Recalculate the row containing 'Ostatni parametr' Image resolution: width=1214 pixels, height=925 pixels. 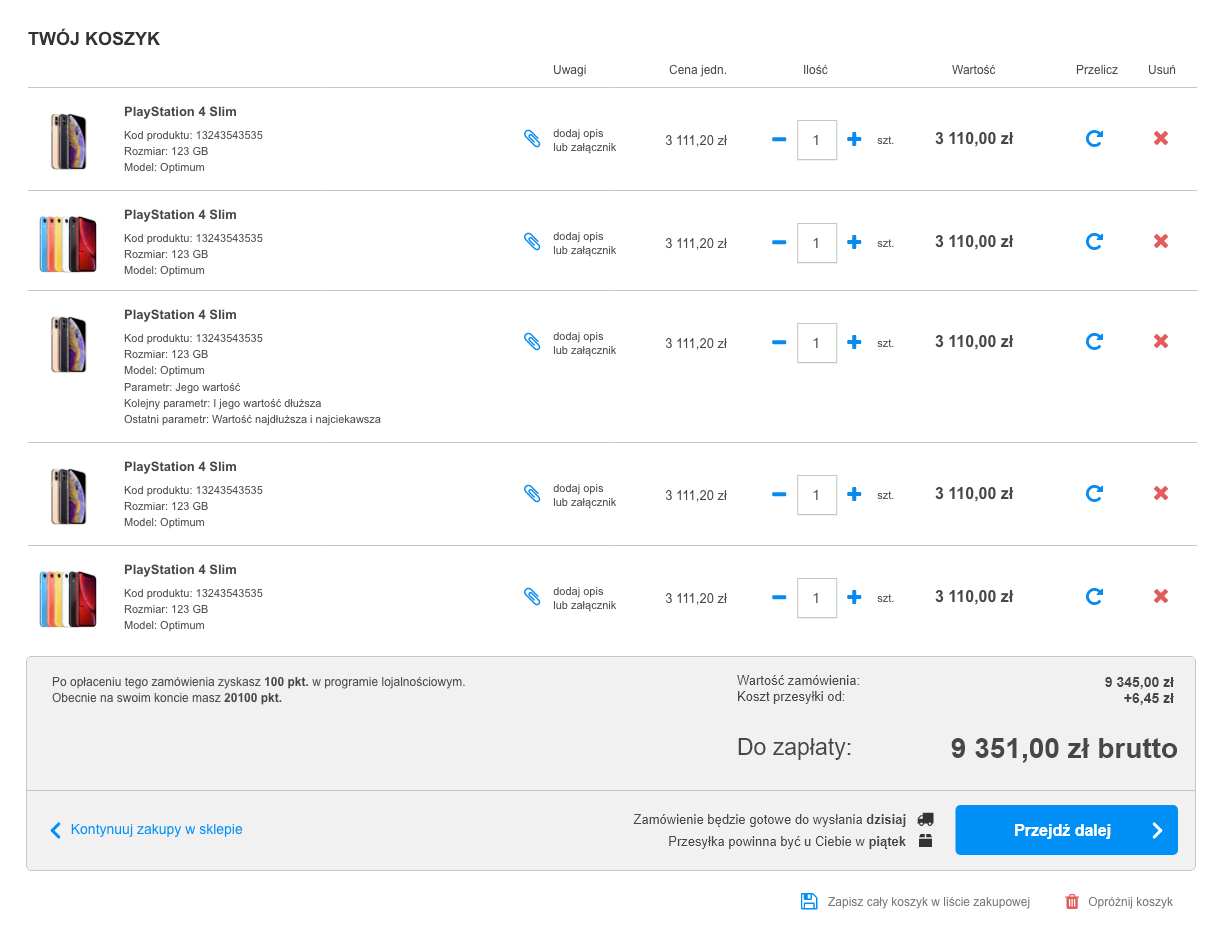coord(1094,341)
